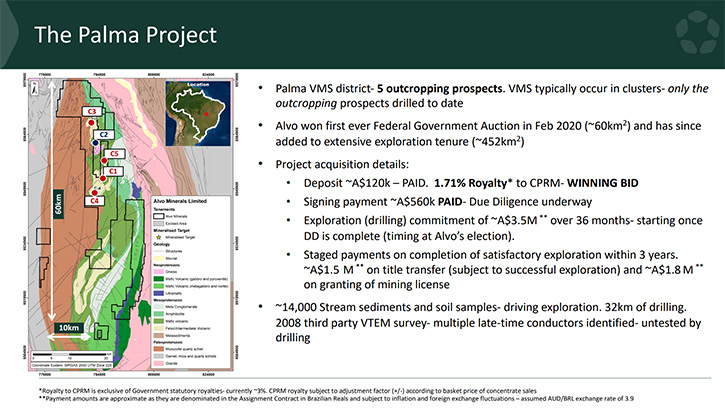Select the red marker below C3 label

coord(92,122)
